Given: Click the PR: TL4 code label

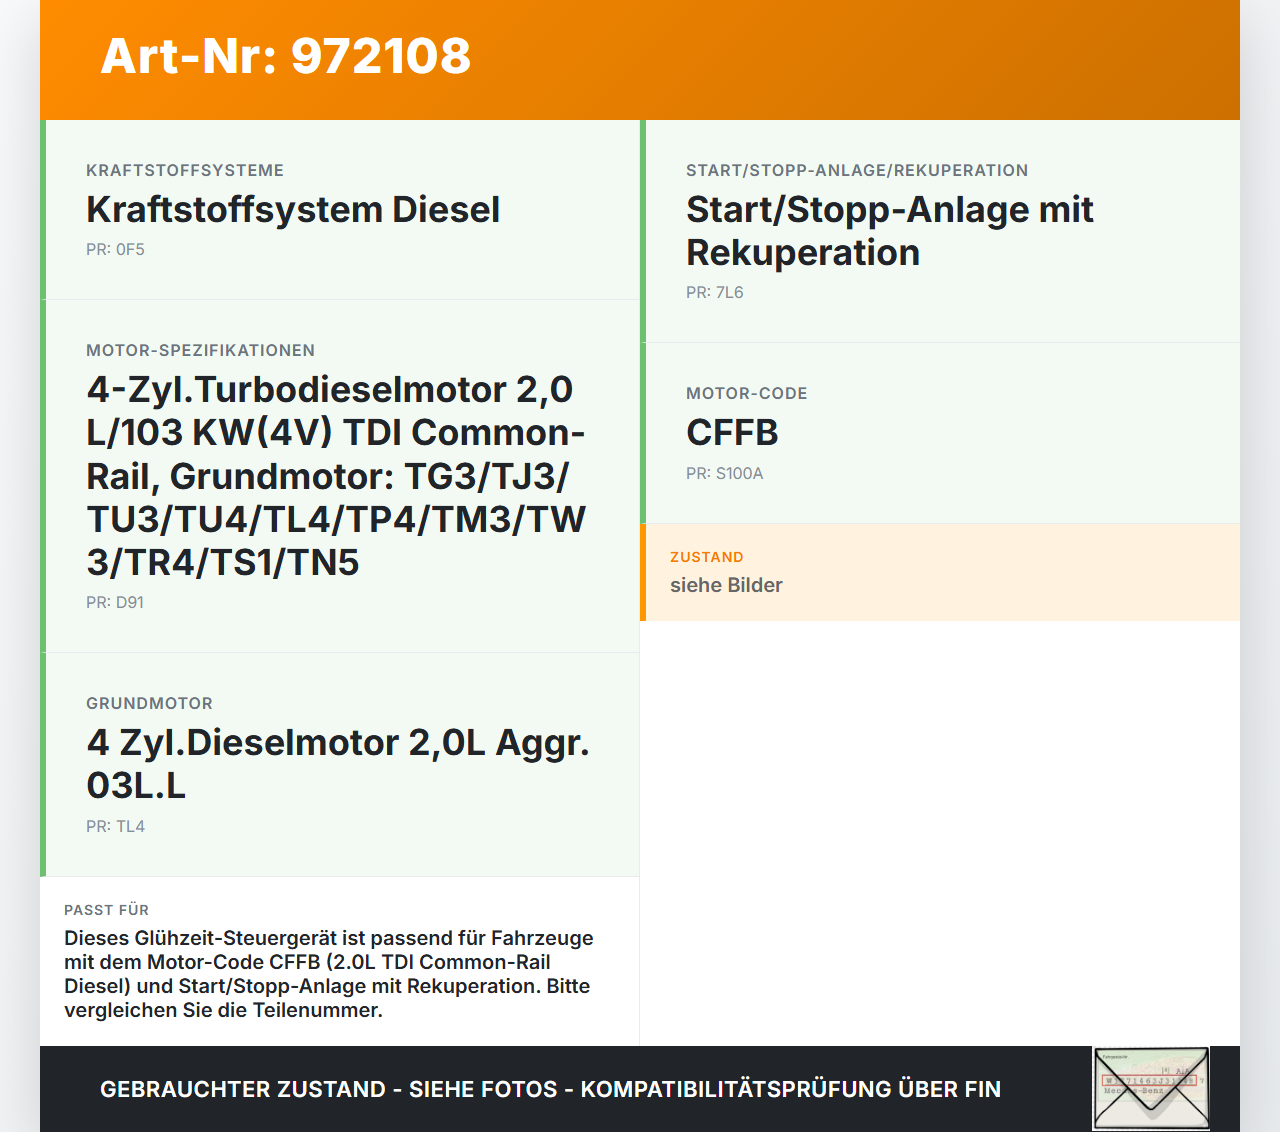Looking at the screenshot, I should (x=115, y=826).
